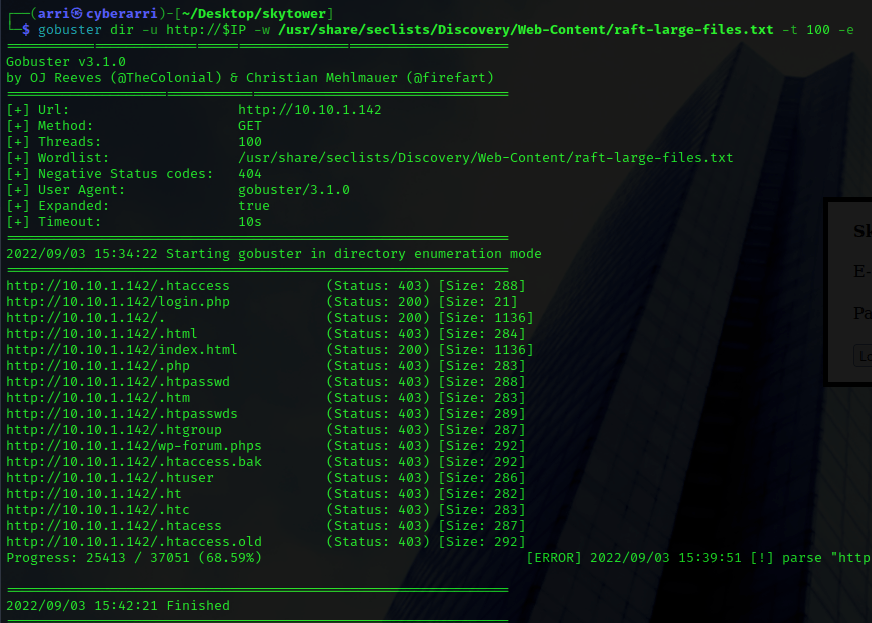Click the Finished timestamp line

[x=118, y=605]
